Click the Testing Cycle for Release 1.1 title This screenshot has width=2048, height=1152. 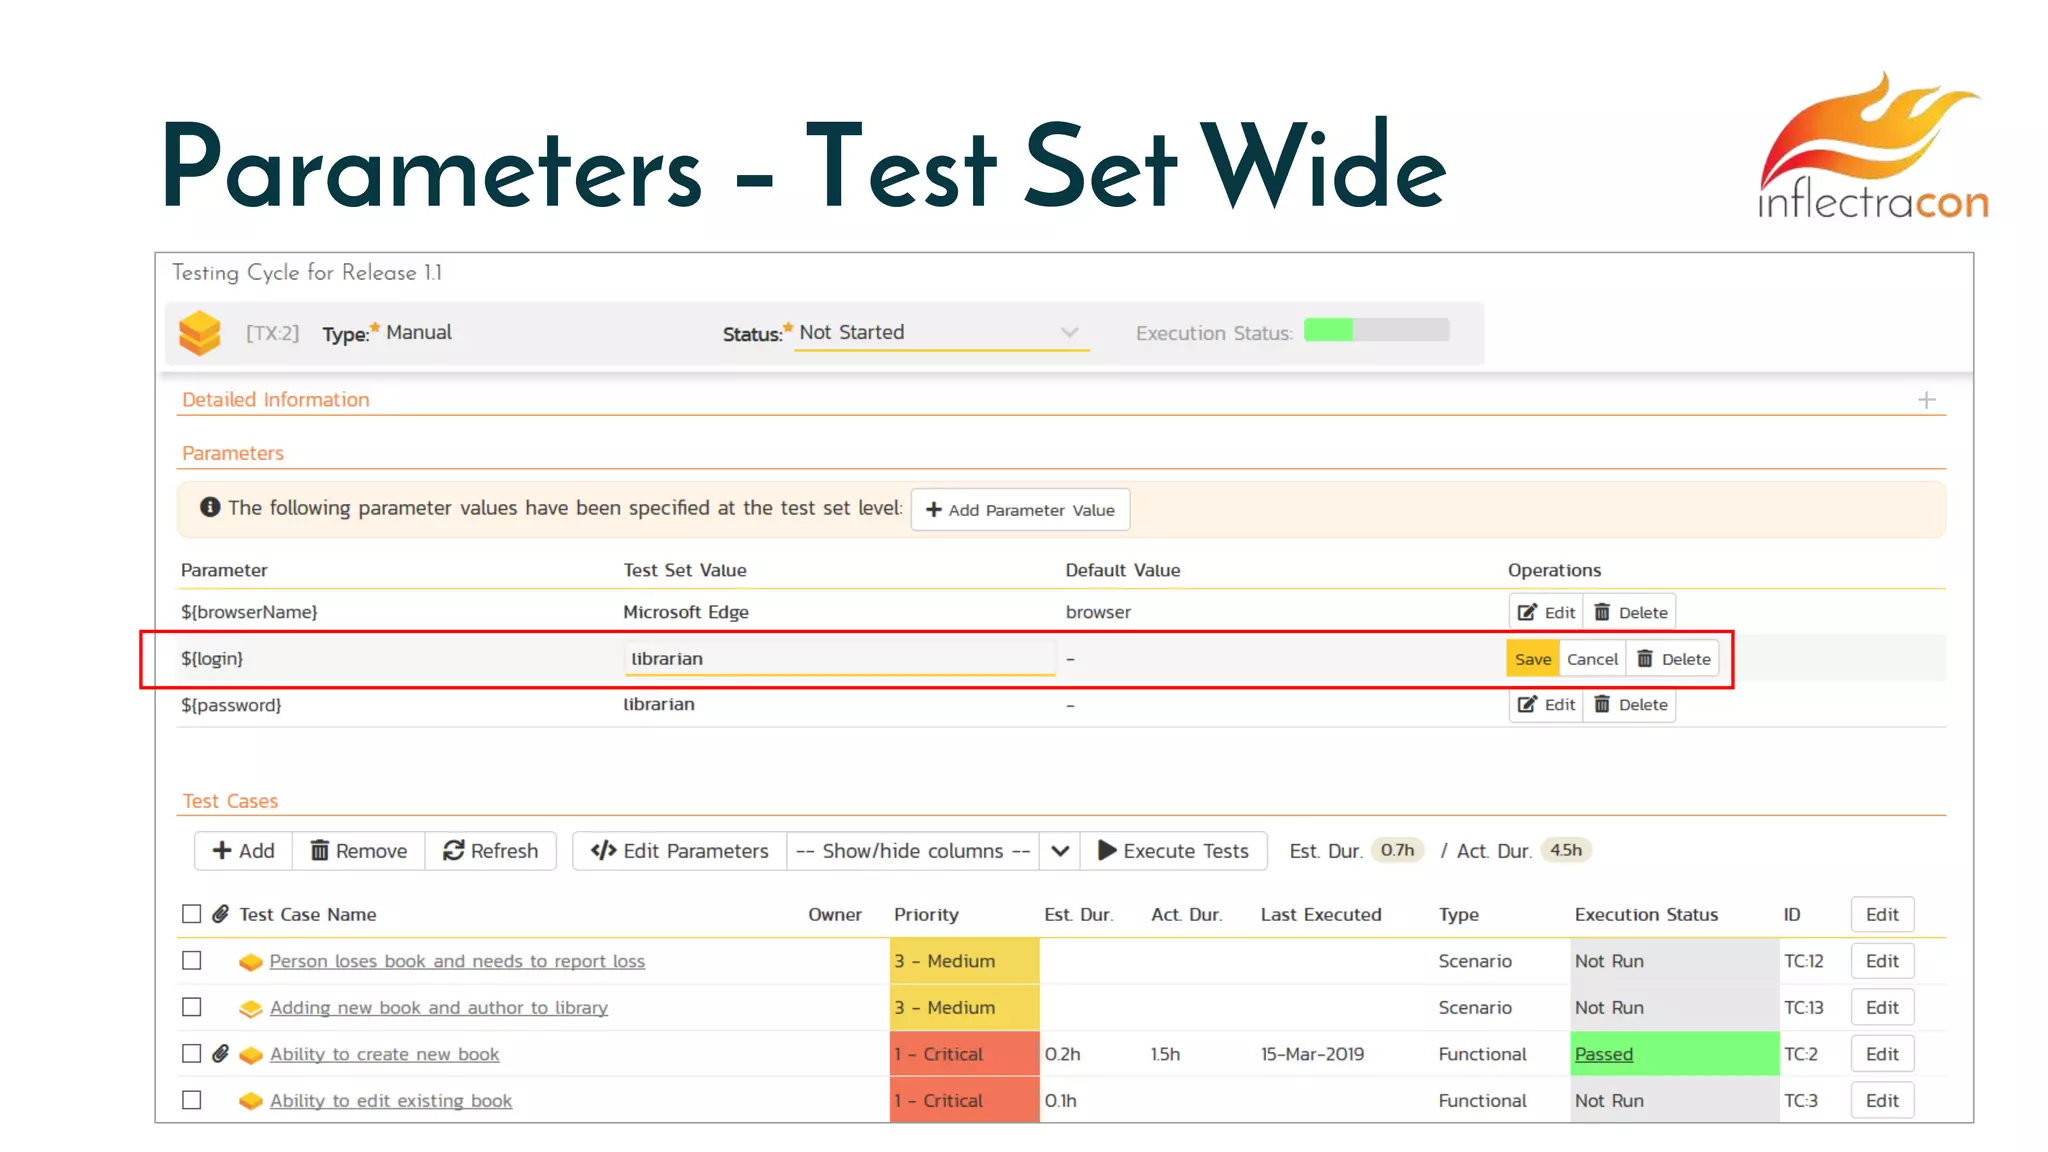click(x=307, y=273)
